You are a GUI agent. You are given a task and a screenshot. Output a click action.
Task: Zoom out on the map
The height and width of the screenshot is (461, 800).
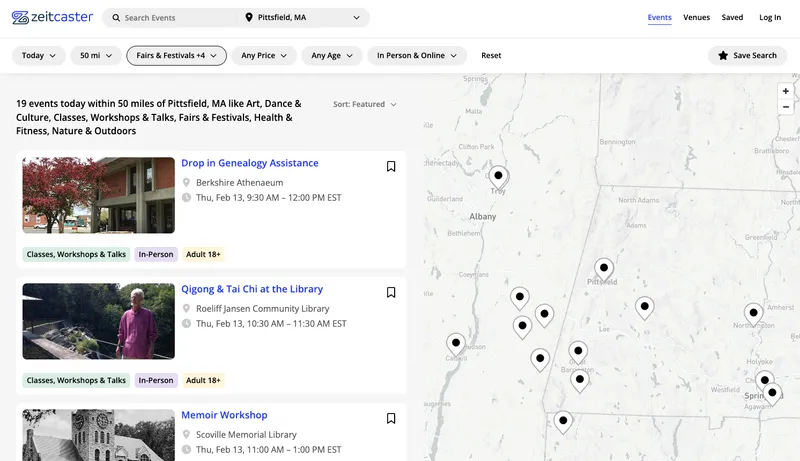click(786, 107)
